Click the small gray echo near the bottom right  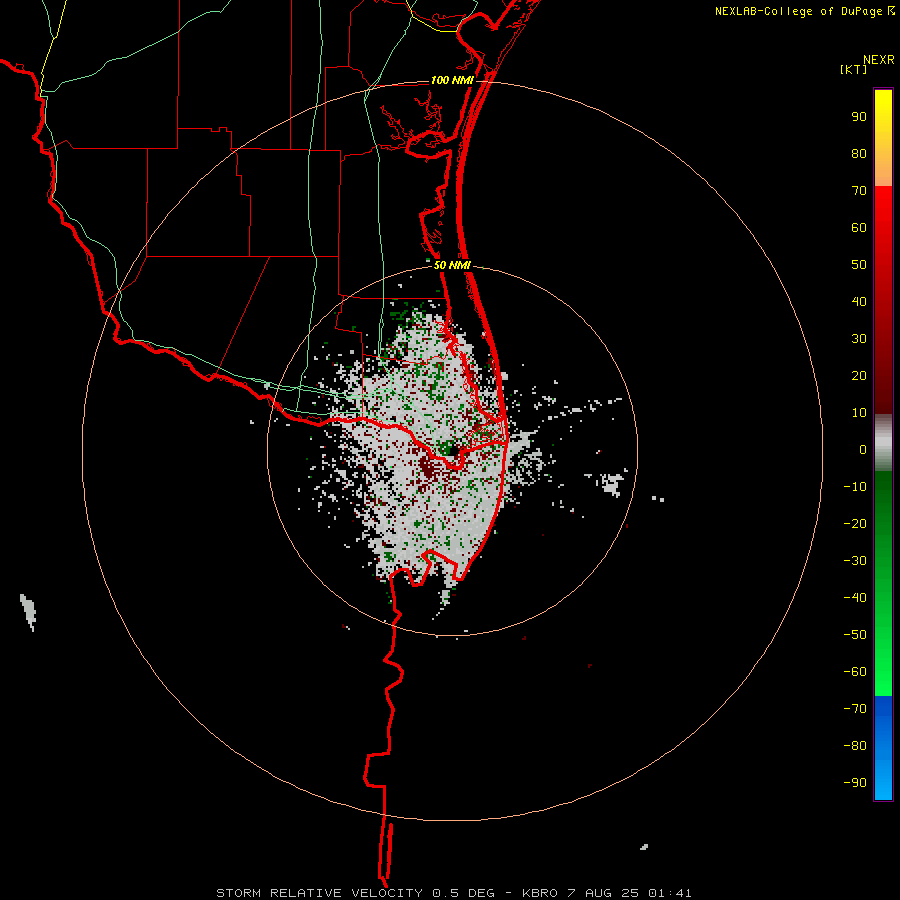(x=644, y=847)
